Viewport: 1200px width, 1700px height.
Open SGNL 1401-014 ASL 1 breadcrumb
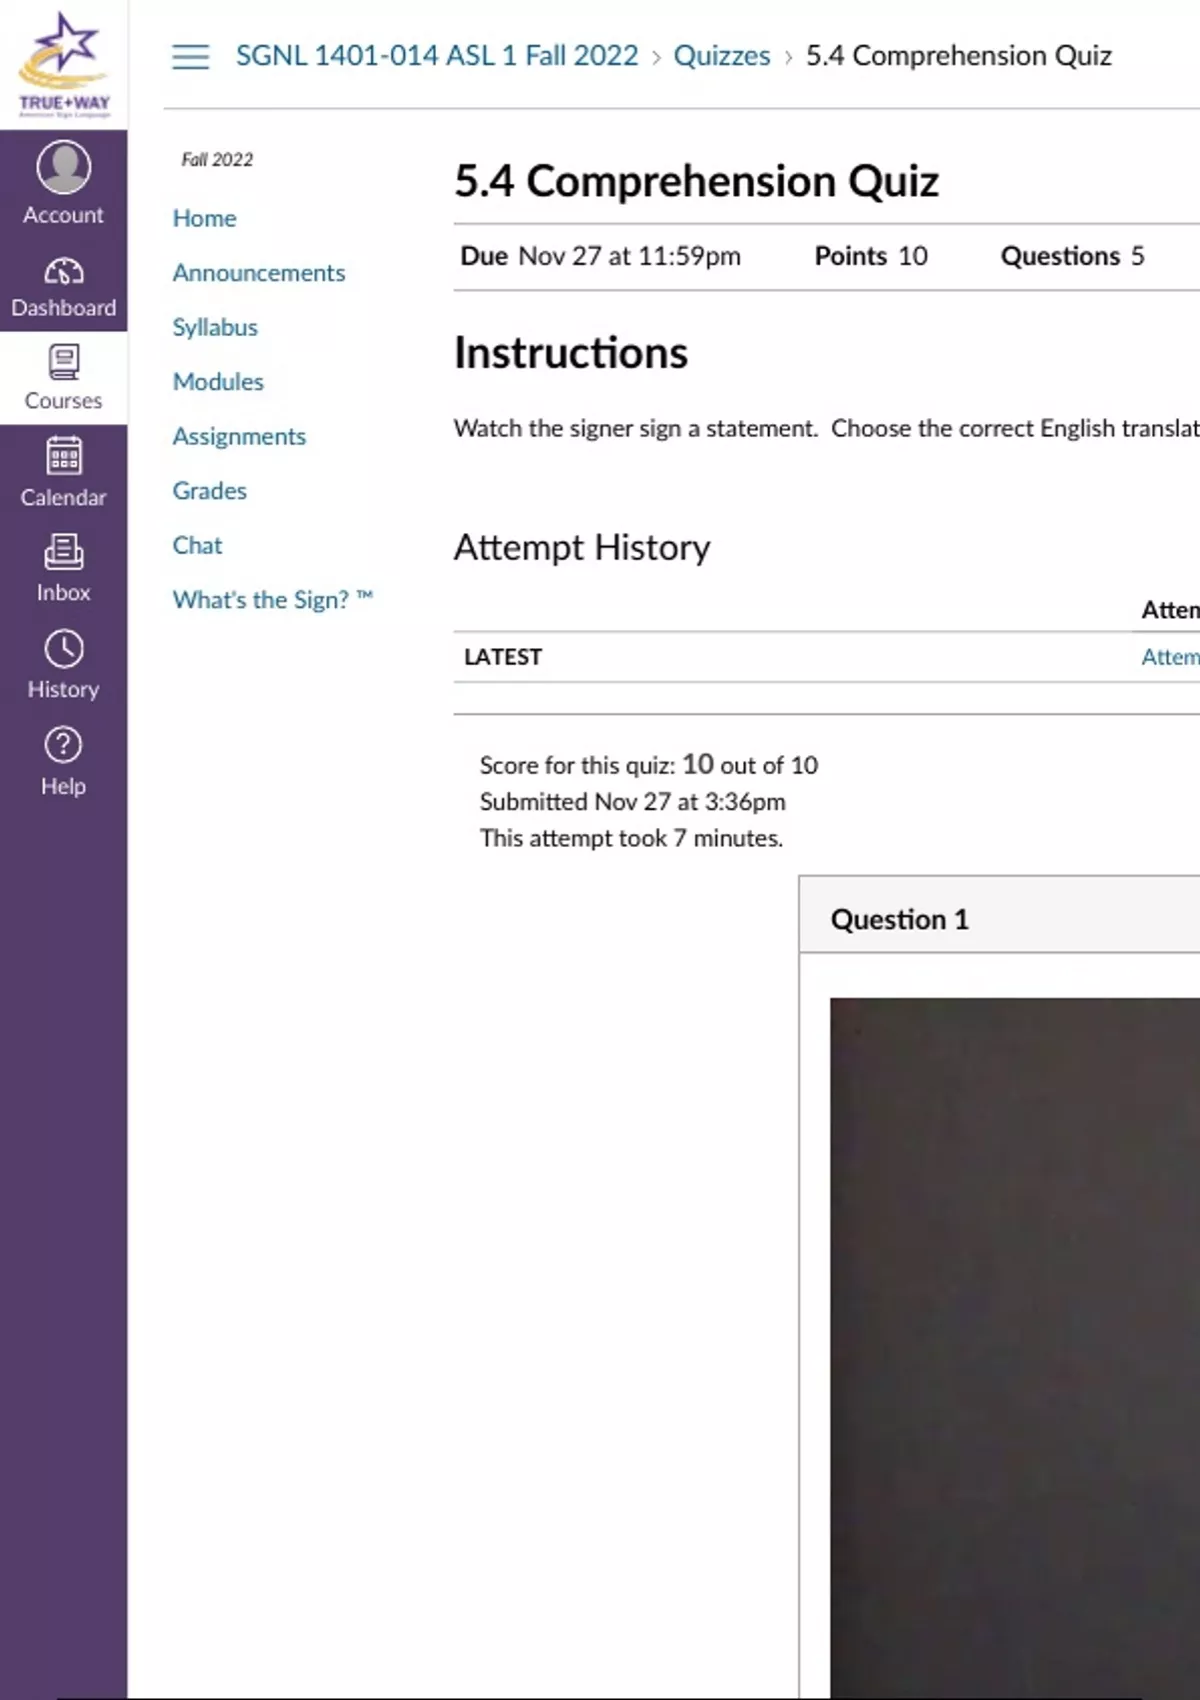point(436,56)
